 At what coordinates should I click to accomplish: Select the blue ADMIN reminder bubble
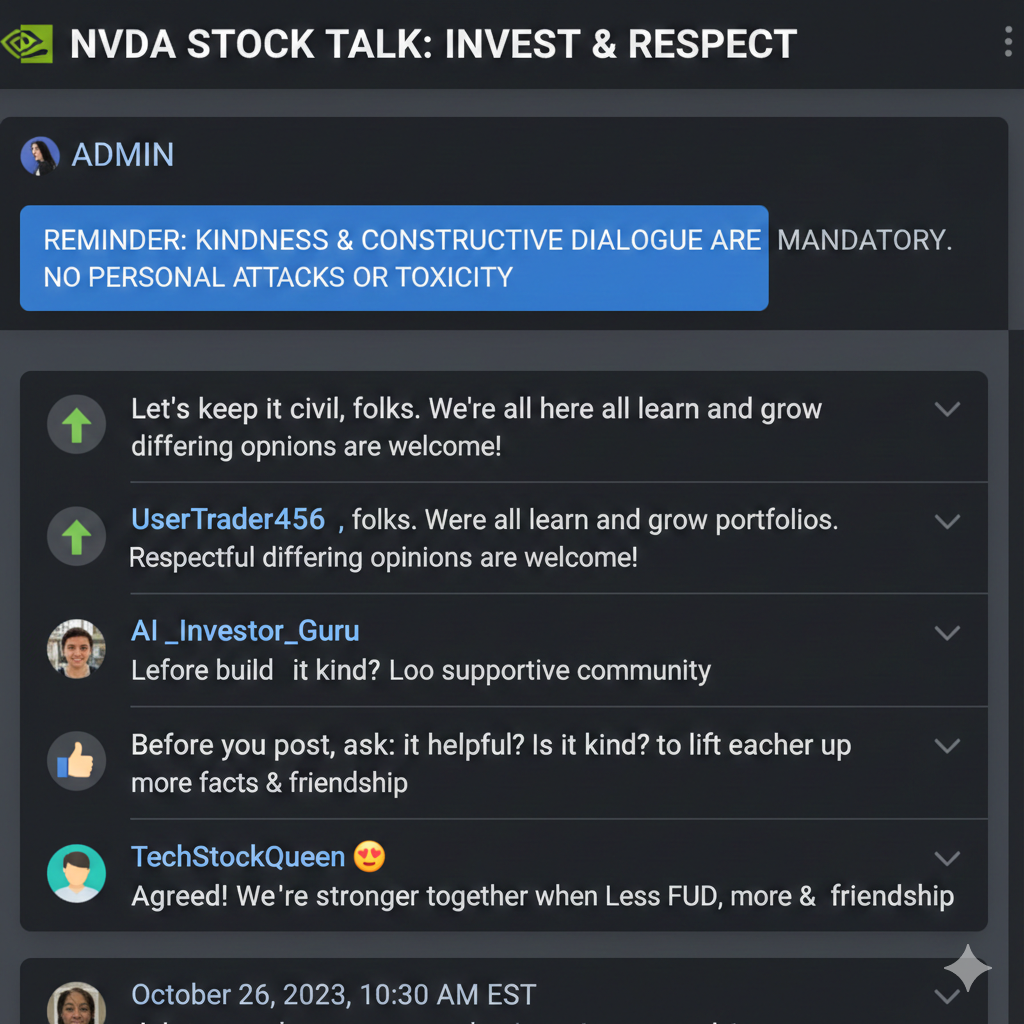click(394, 258)
